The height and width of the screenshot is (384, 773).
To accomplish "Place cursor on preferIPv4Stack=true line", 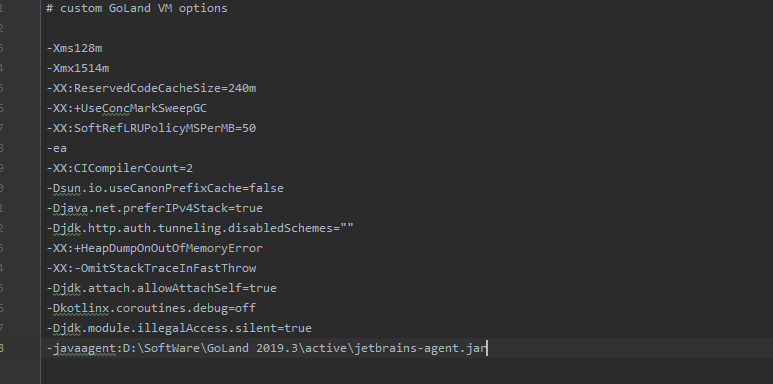I will (155, 208).
